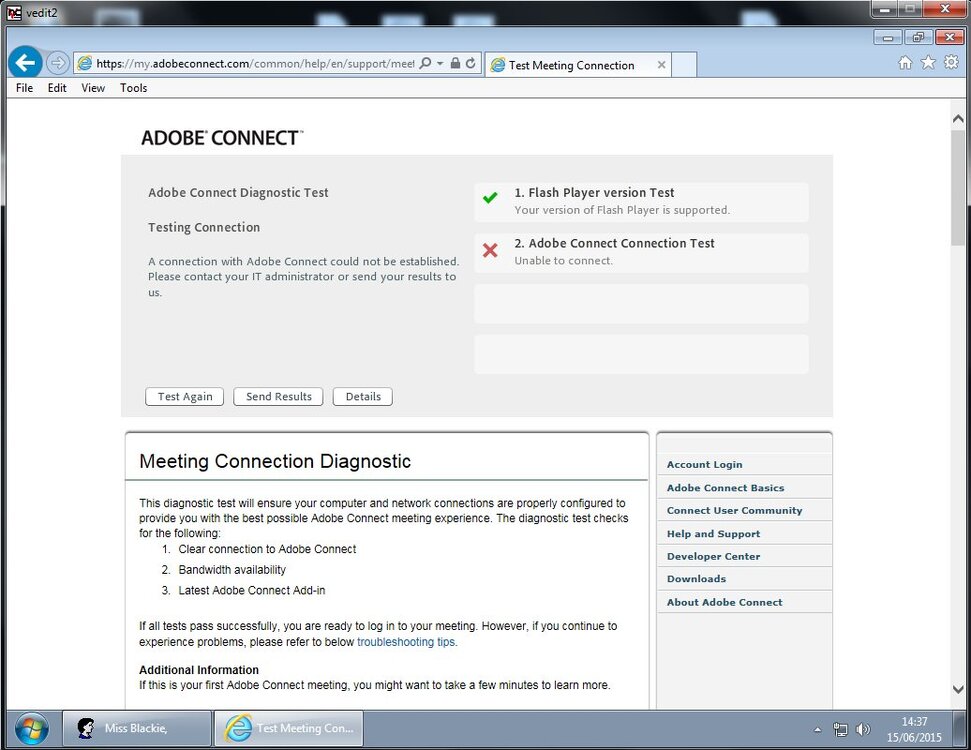This screenshot has width=971, height=750.
Task: Switch to Test Meeting Con... taskbar item
Action: (289, 728)
